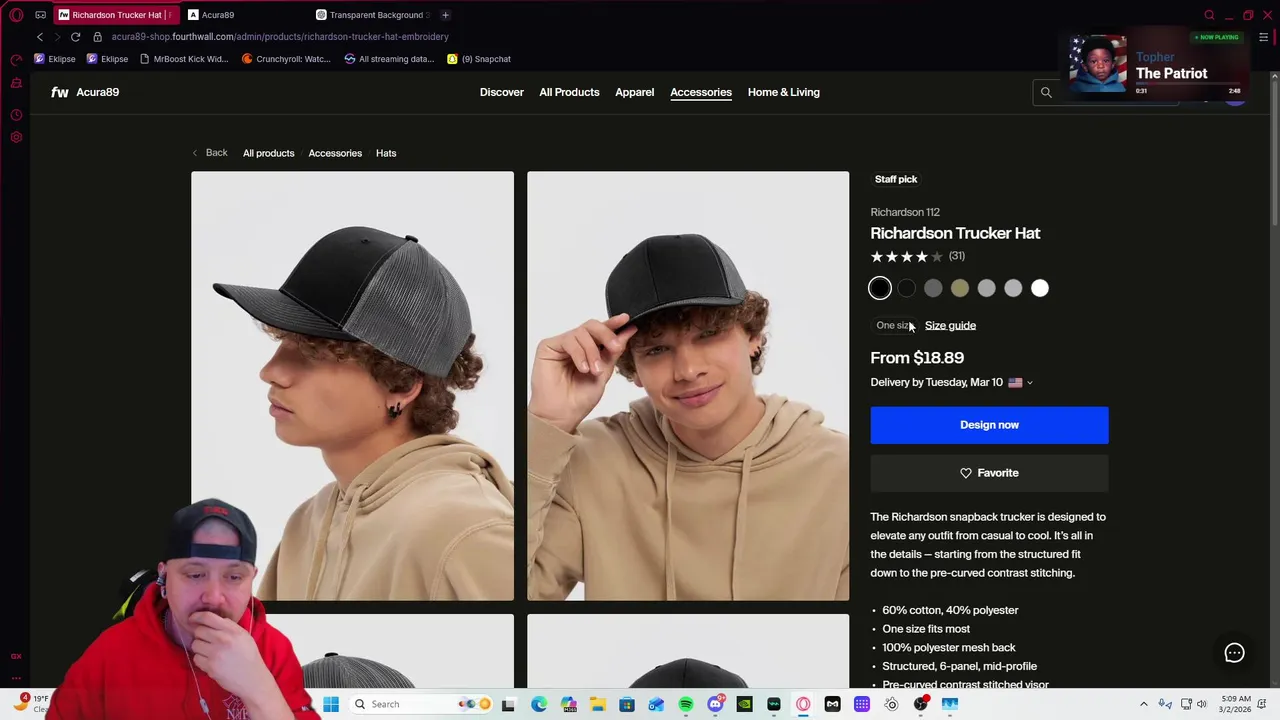This screenshot has height=720, width=1280.
Task: Switch to Richardson Trucker Hat browser tab
Action: 115,15
